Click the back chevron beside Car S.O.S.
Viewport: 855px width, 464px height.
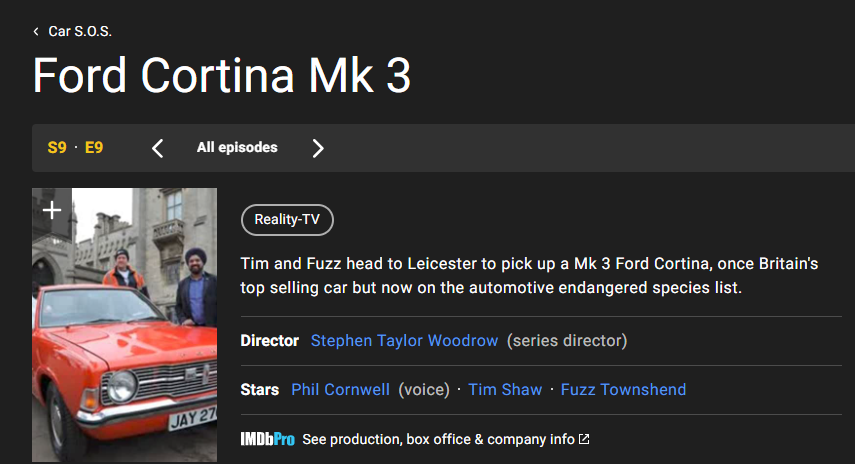point(36,32)
